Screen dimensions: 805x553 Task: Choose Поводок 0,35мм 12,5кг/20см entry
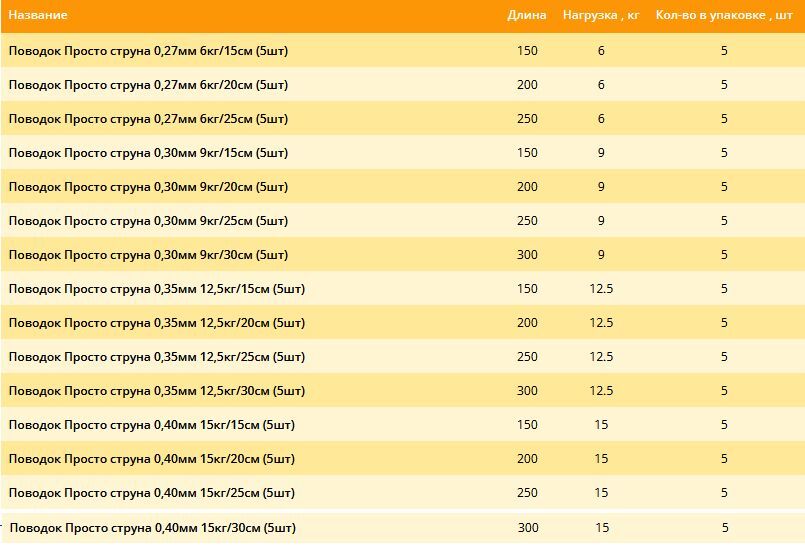402,322
